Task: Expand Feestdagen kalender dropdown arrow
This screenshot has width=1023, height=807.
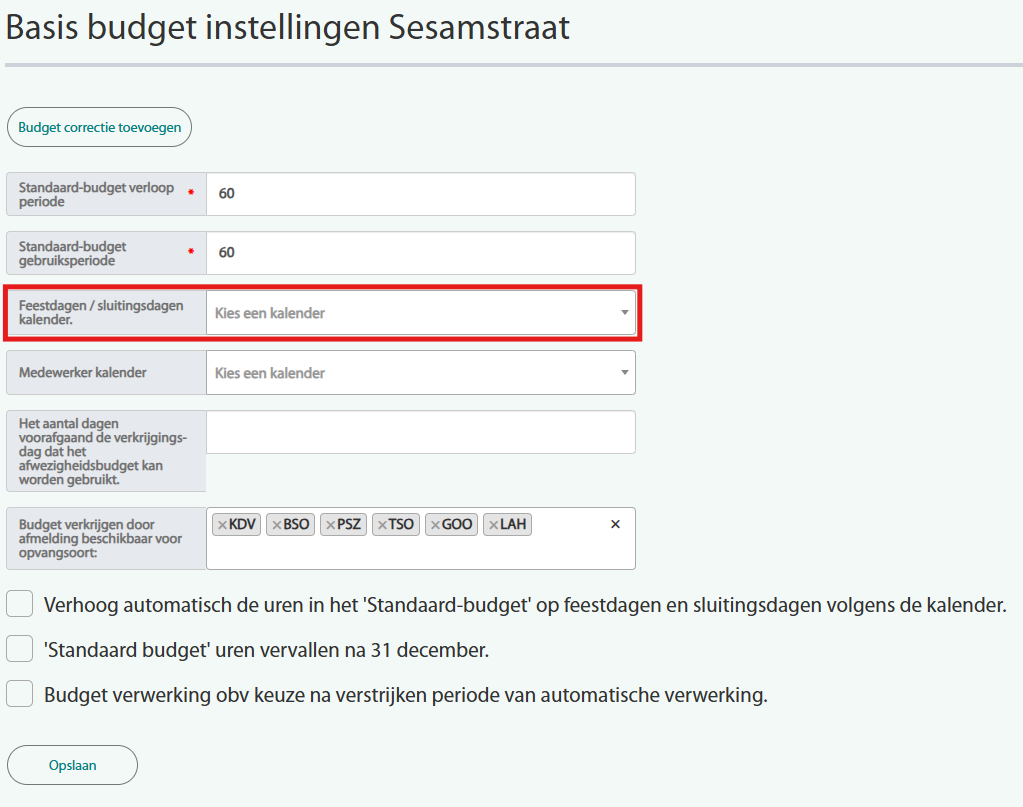Action: 624,313
